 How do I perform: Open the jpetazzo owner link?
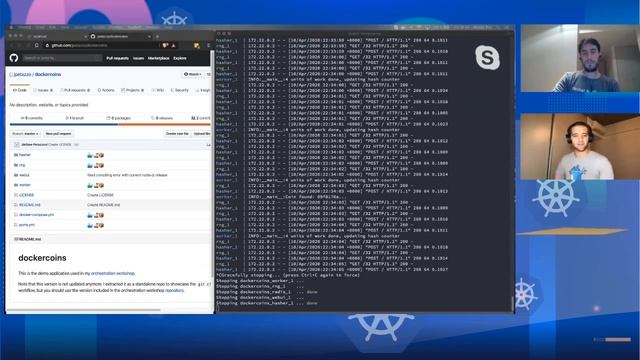[22, 74]
